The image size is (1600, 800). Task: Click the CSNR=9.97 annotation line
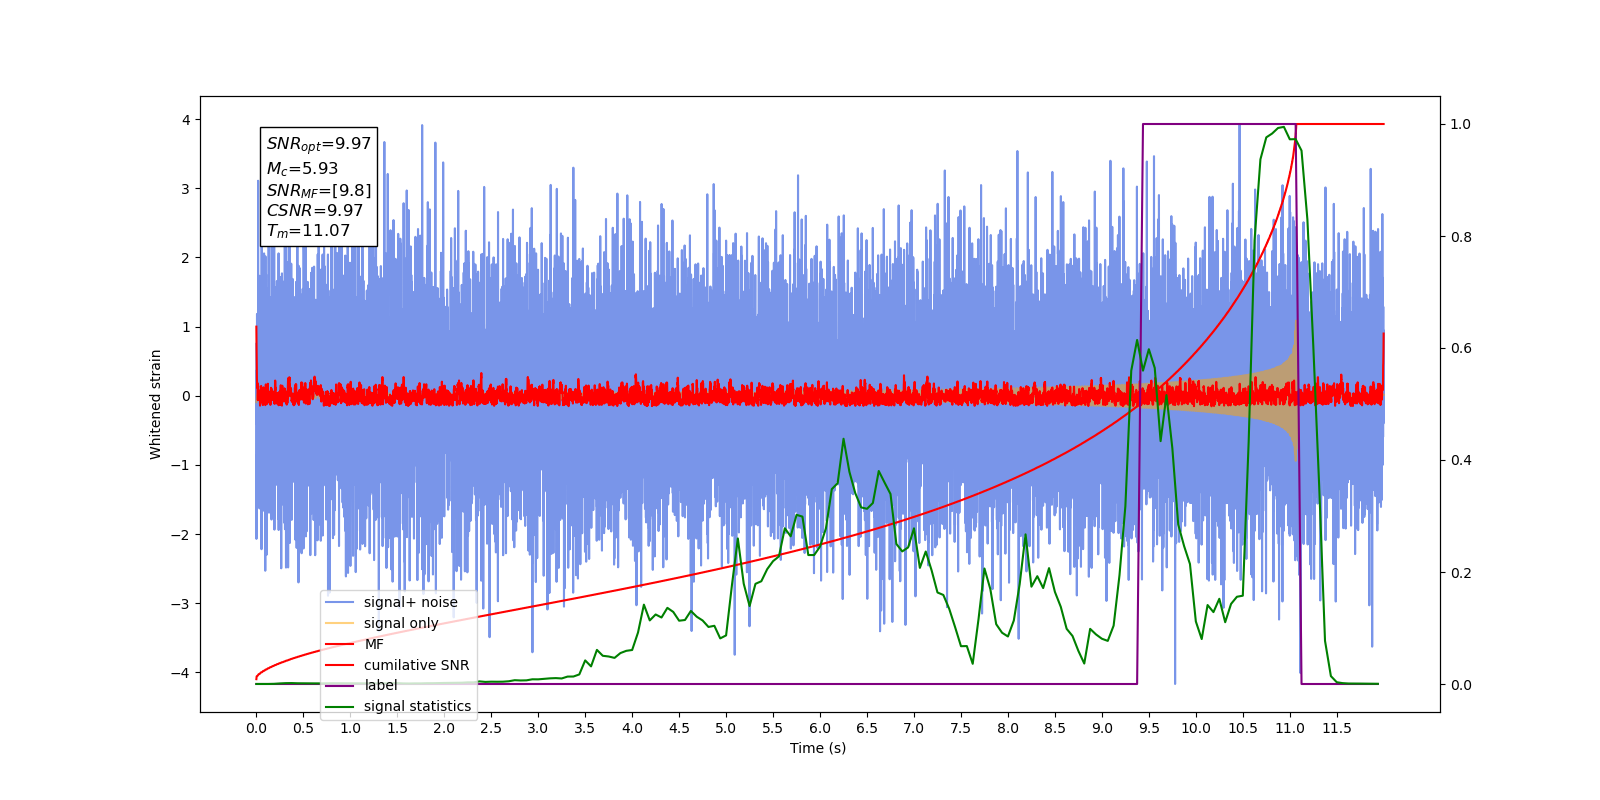coord(315,210)
